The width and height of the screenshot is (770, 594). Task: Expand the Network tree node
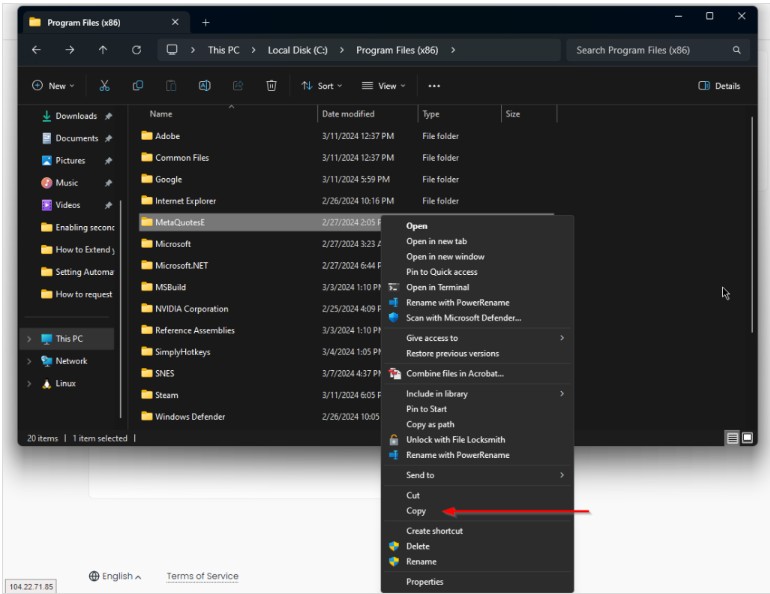pyautogui.click(x=29, y=361)
